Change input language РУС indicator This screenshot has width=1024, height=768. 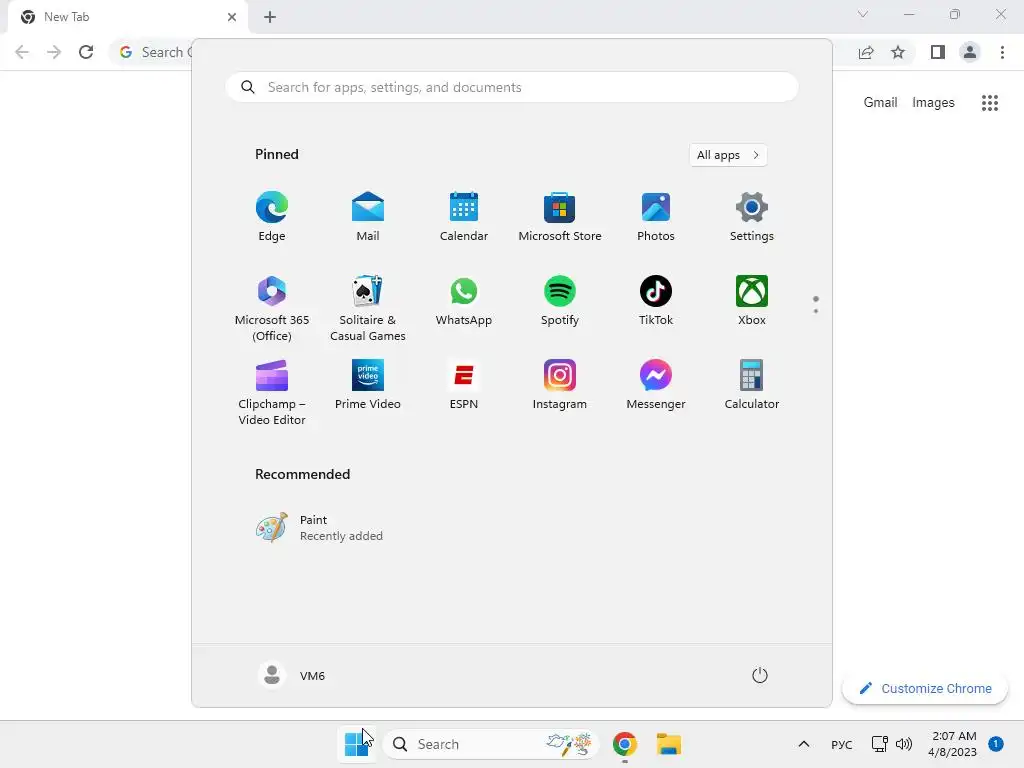click(842, 744)
